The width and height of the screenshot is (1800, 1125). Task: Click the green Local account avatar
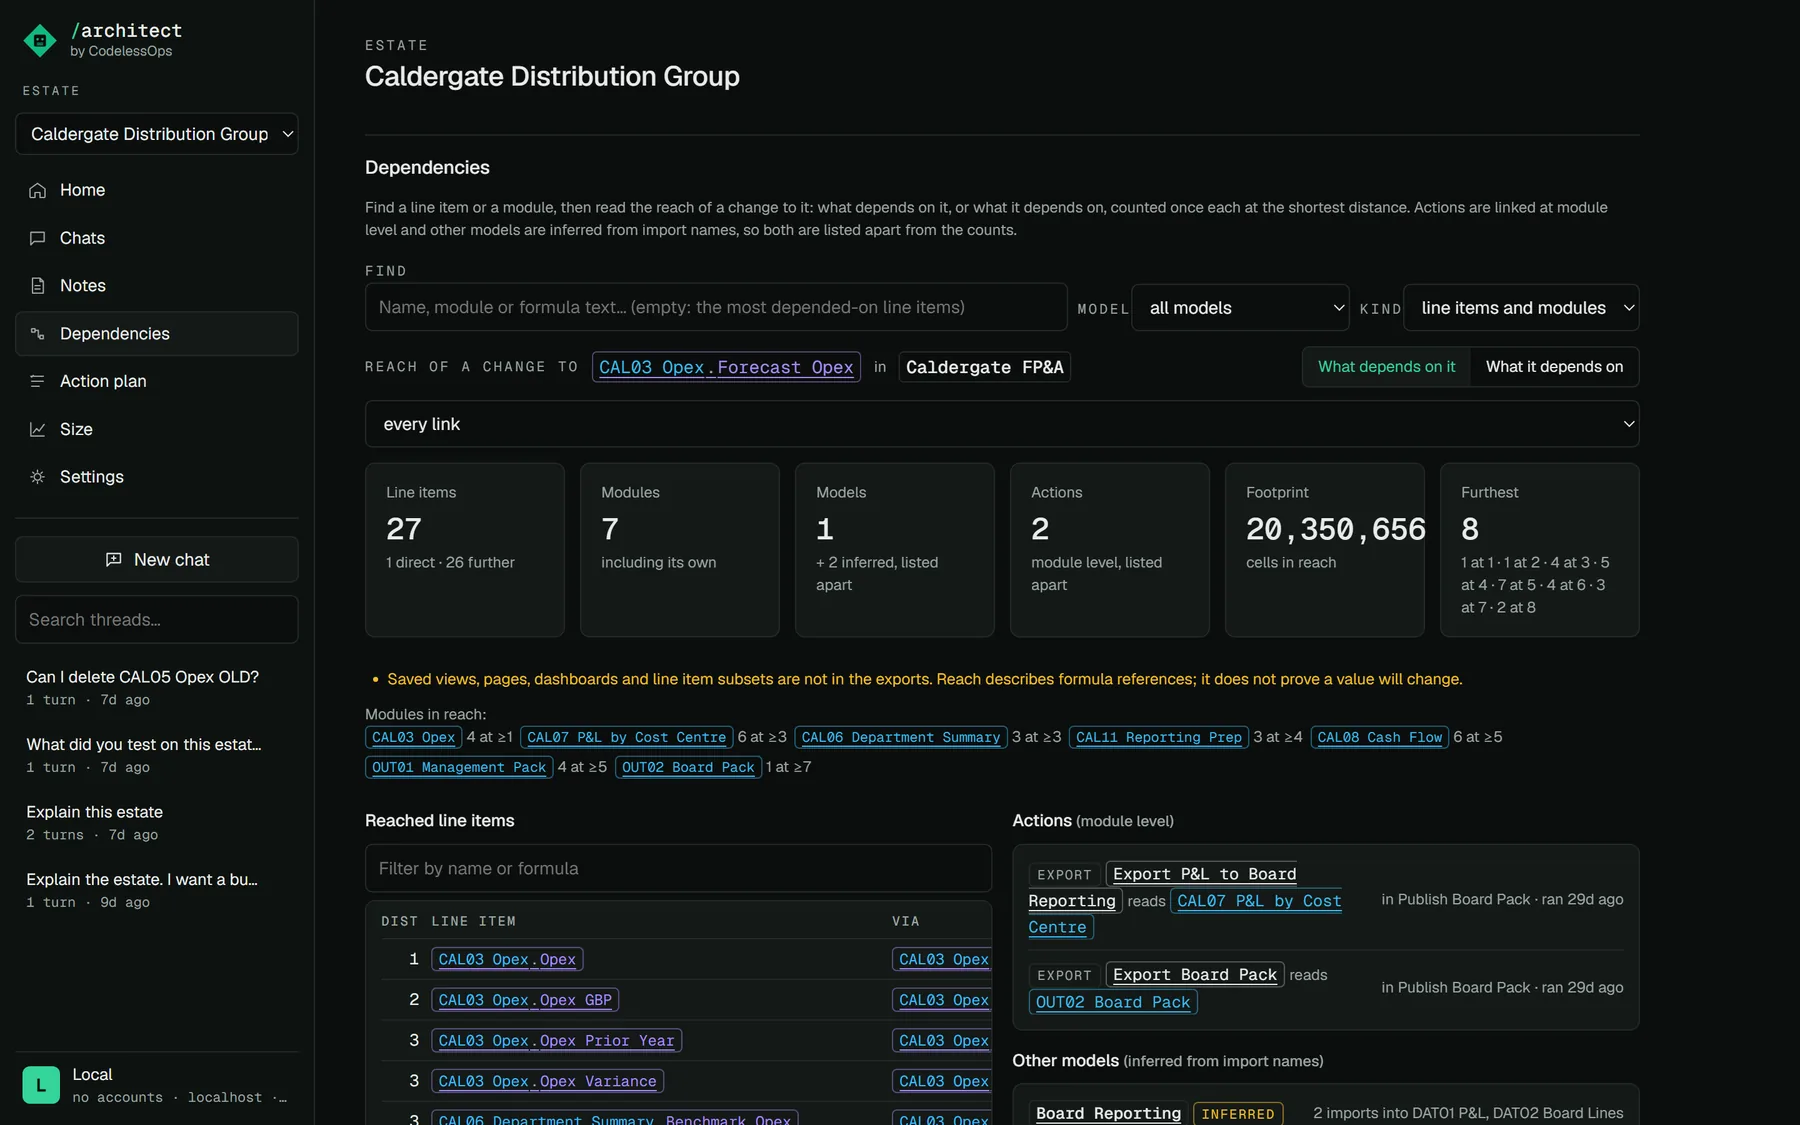tap(41, 1085)
